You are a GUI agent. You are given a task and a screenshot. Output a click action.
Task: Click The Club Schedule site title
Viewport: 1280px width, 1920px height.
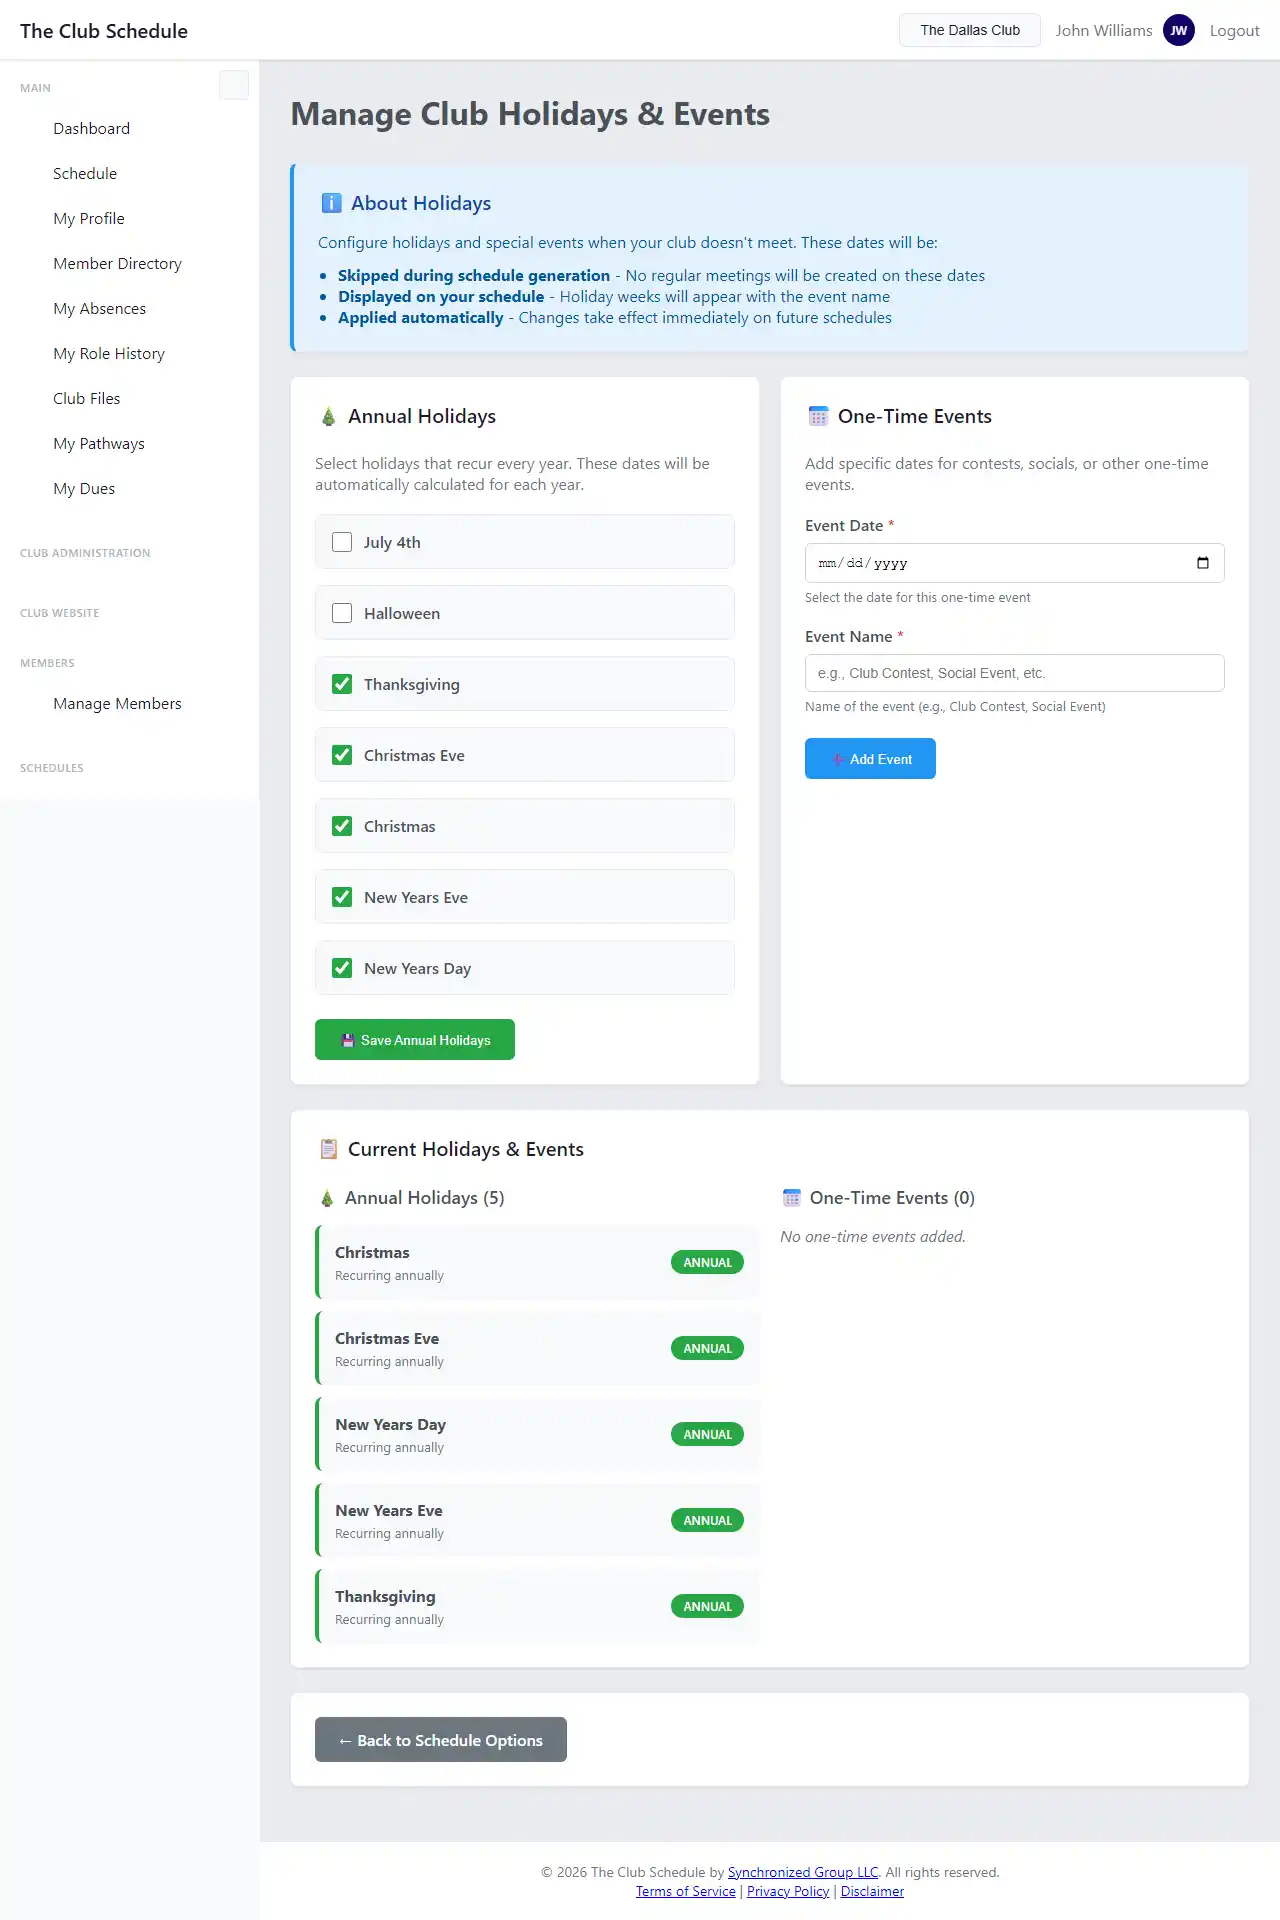104,30
